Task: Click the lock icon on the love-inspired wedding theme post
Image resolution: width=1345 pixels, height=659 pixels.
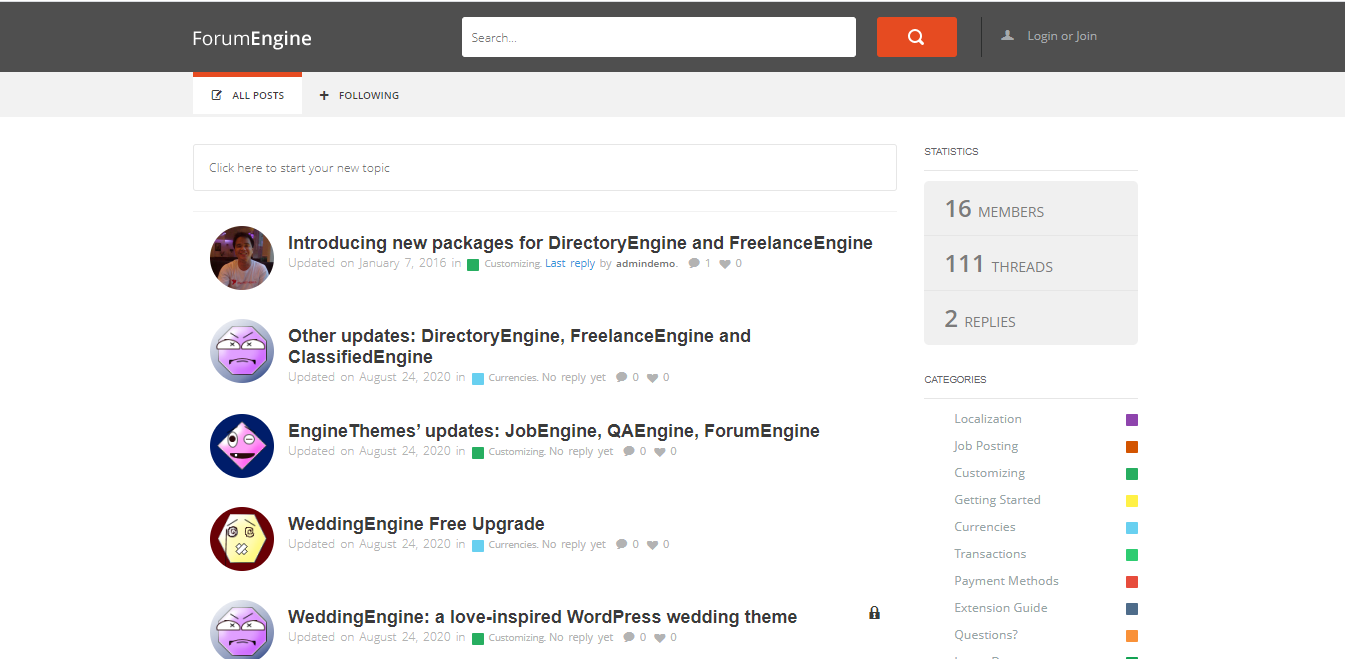Action: (x=874, y=612)
